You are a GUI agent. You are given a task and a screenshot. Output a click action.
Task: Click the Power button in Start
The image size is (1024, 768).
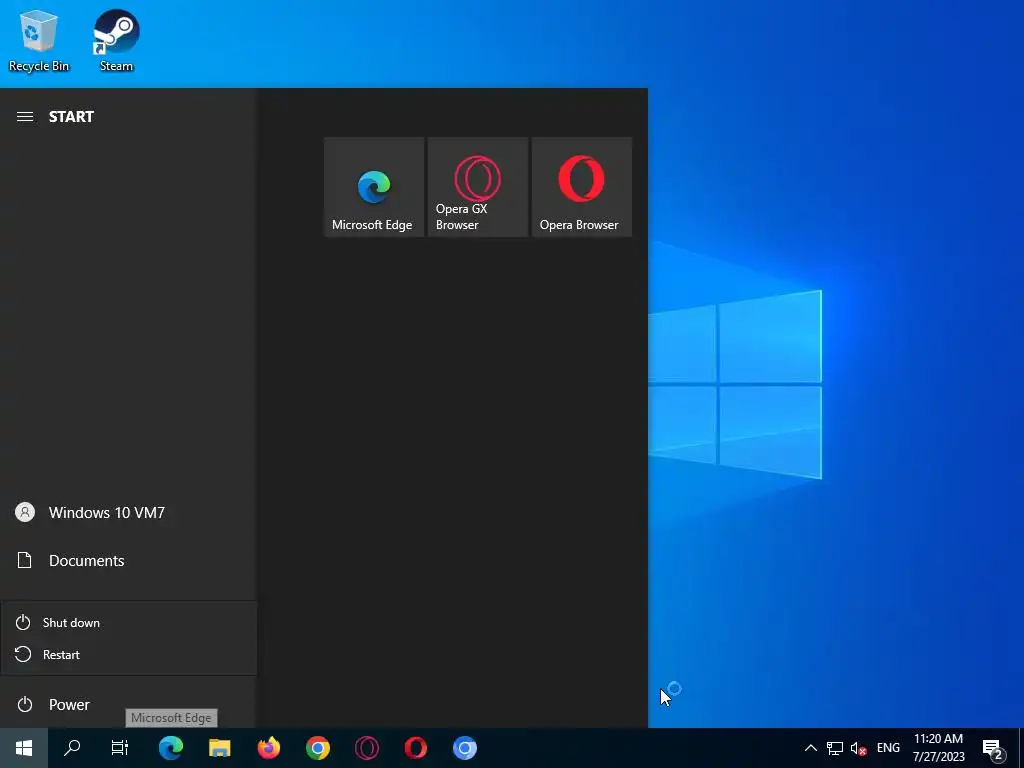tap(129, 705)
